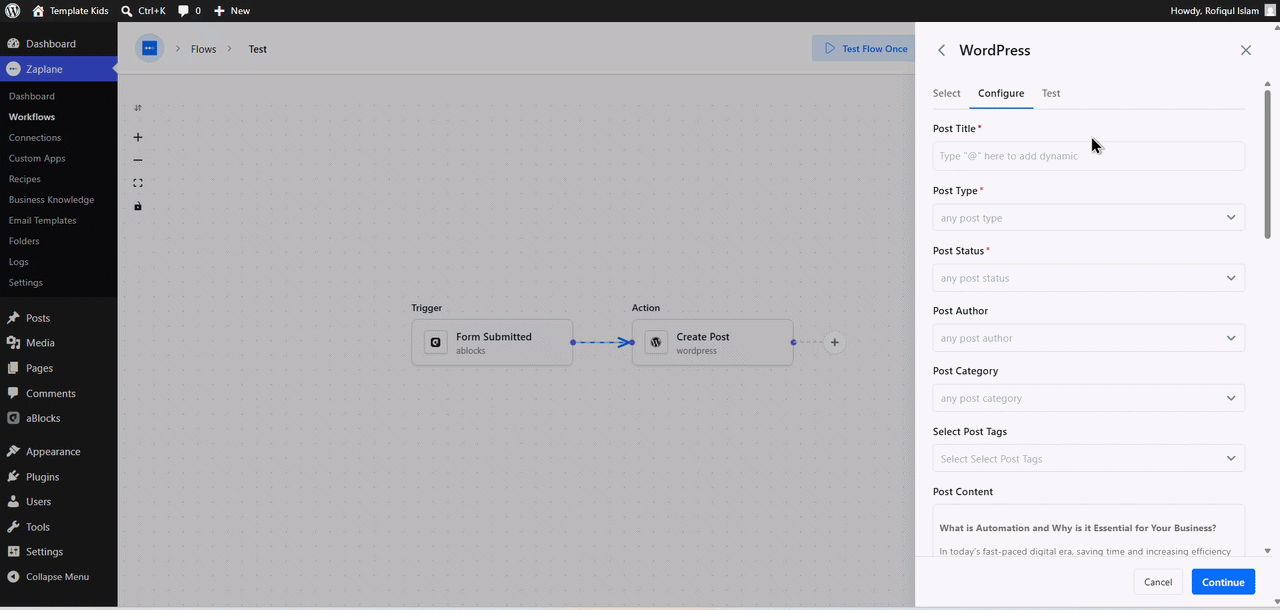Expand the Post Category dropdown

coord(1088,397)
